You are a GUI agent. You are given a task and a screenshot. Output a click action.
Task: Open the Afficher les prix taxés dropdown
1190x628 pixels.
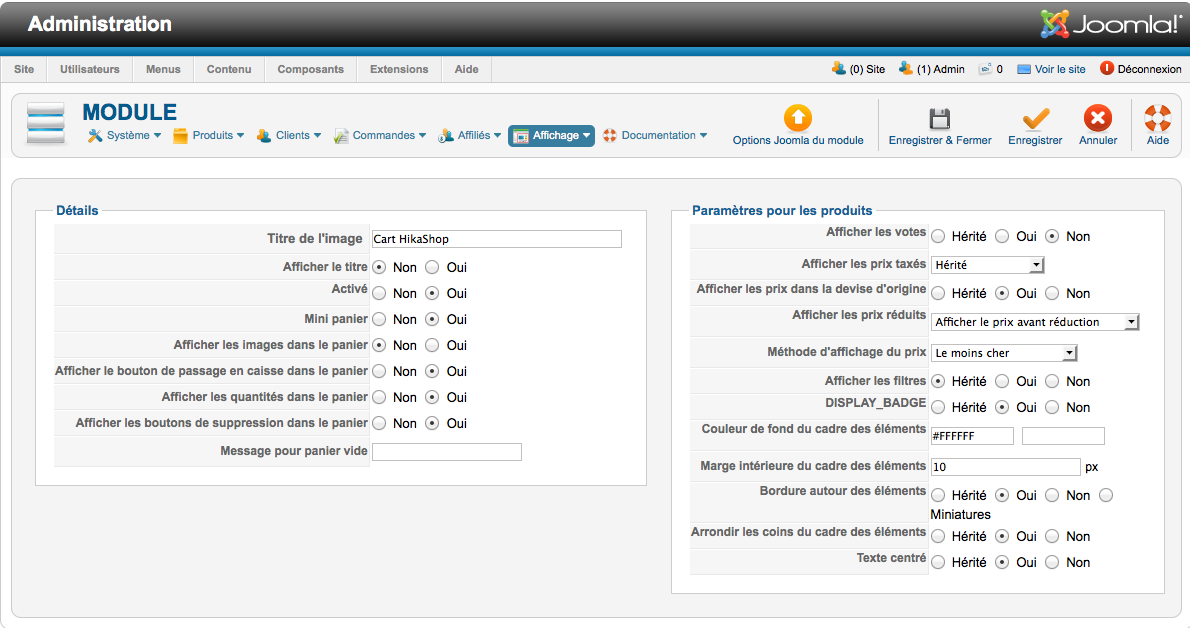[x=987, y=265]
